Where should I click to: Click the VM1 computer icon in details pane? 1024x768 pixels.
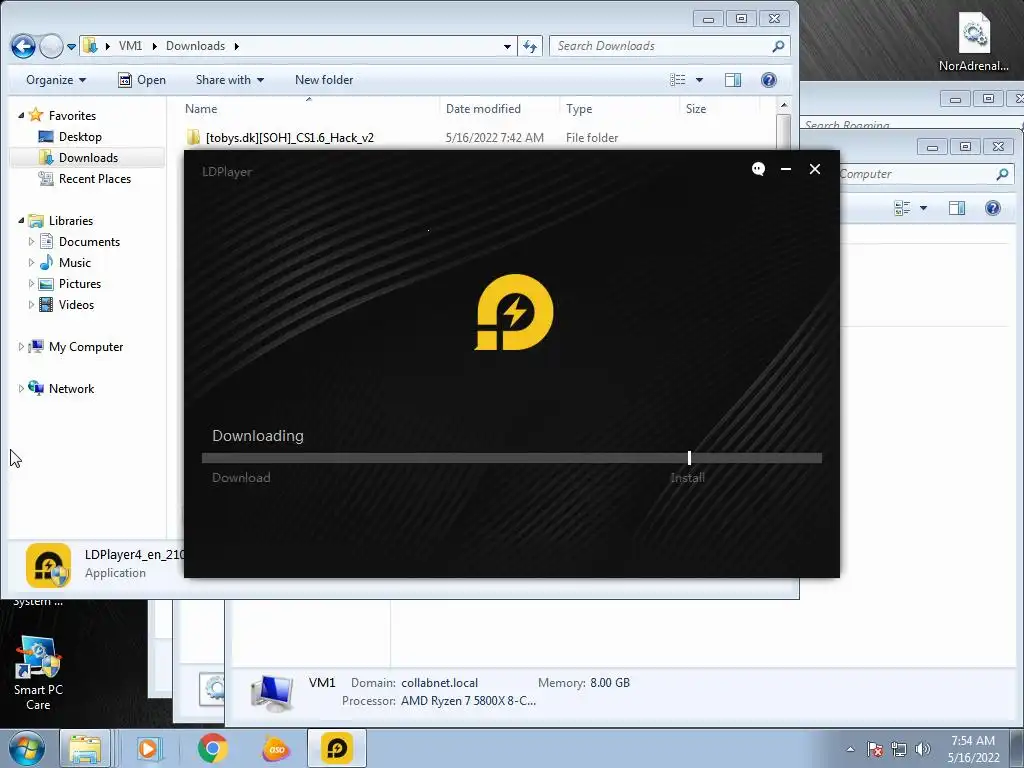coord(272,694)
